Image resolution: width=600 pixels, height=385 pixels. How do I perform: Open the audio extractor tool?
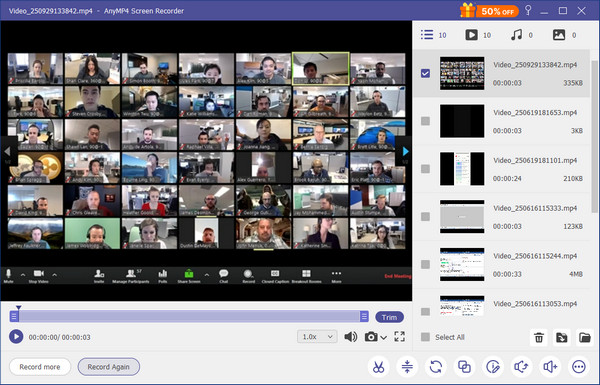[x=521, y=367]
